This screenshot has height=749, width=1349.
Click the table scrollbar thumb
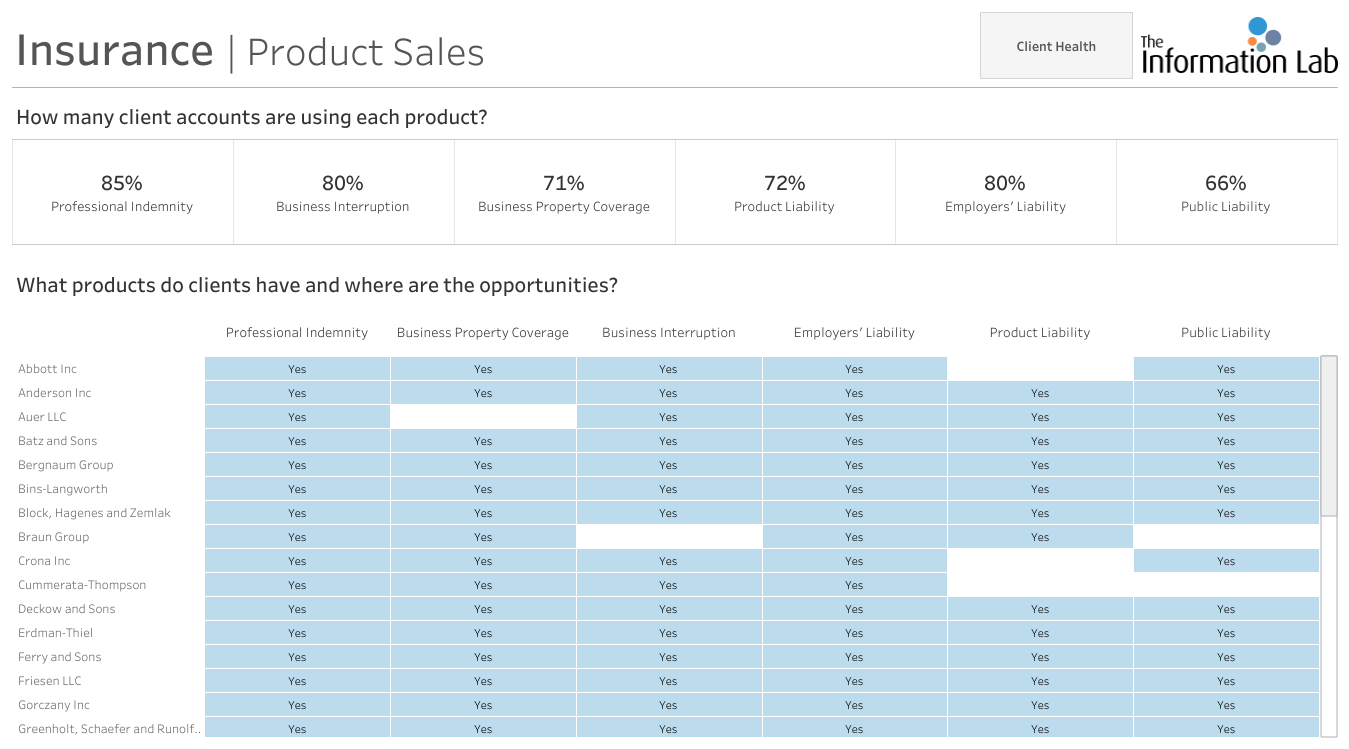[1329, 436]
